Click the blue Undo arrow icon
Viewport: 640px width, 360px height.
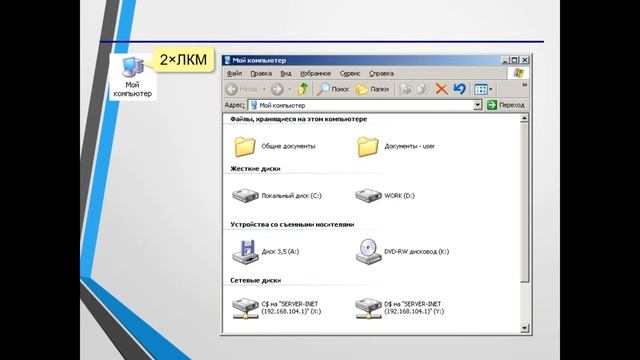pos(460,89)
